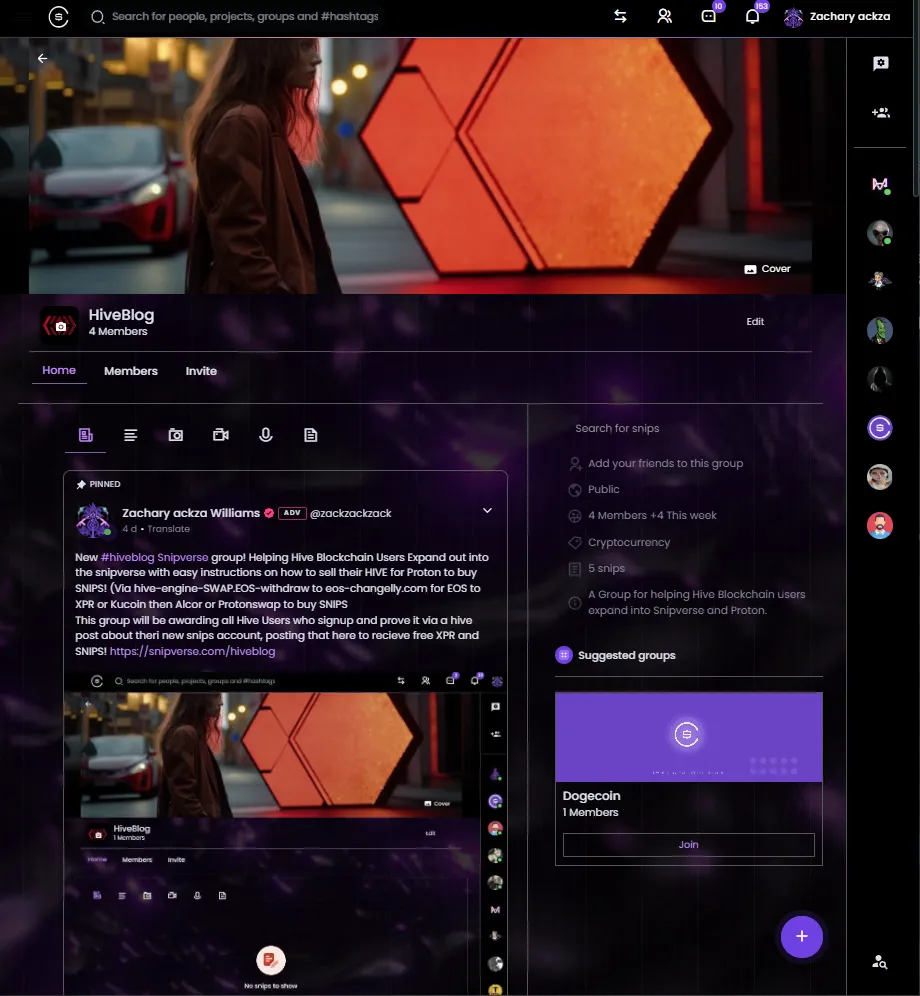
Task: Select the Home tab
Action: tap(58, 370)
